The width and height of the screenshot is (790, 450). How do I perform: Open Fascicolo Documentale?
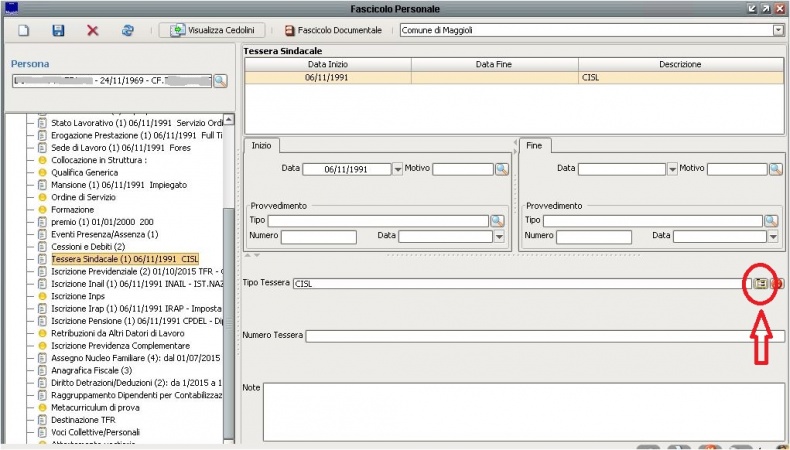click(333, 31)
